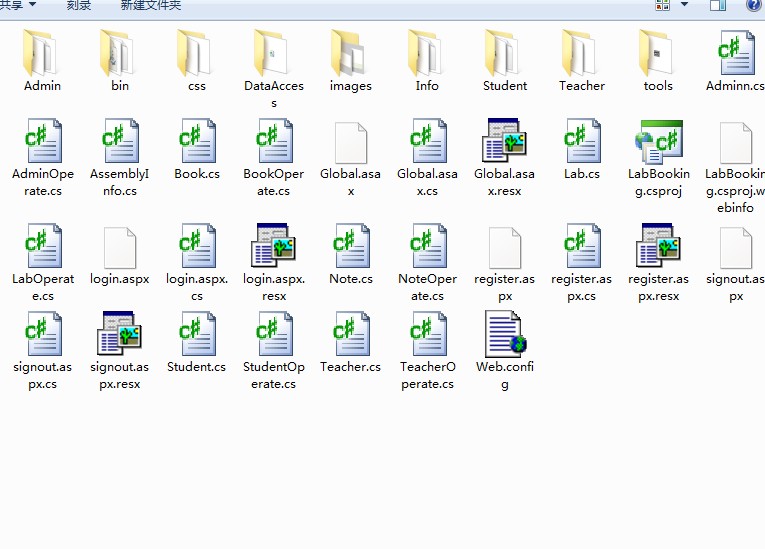Click the AssemblyInfo.cs file icon
Screen dimensions: 765x549
120,141
